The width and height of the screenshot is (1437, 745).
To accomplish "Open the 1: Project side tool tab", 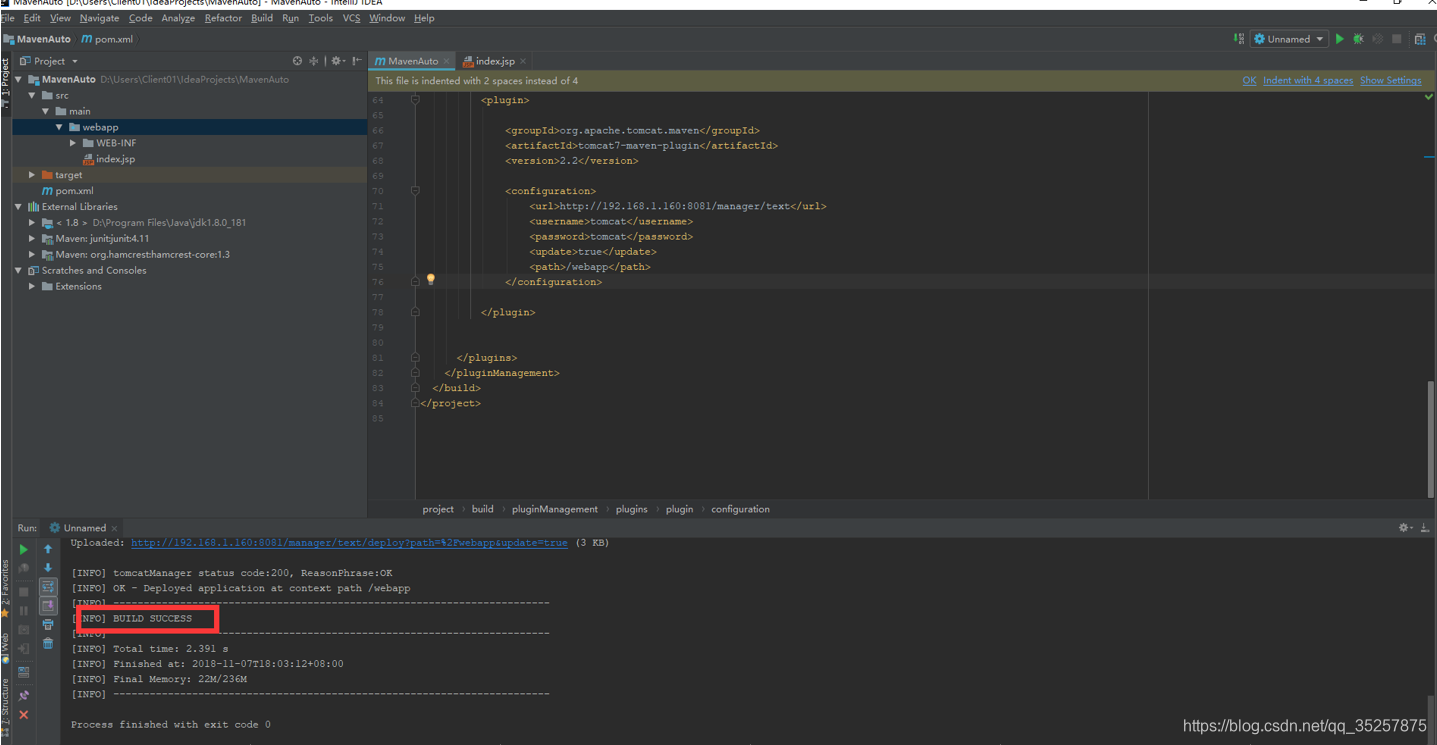I will click(5, 85).
